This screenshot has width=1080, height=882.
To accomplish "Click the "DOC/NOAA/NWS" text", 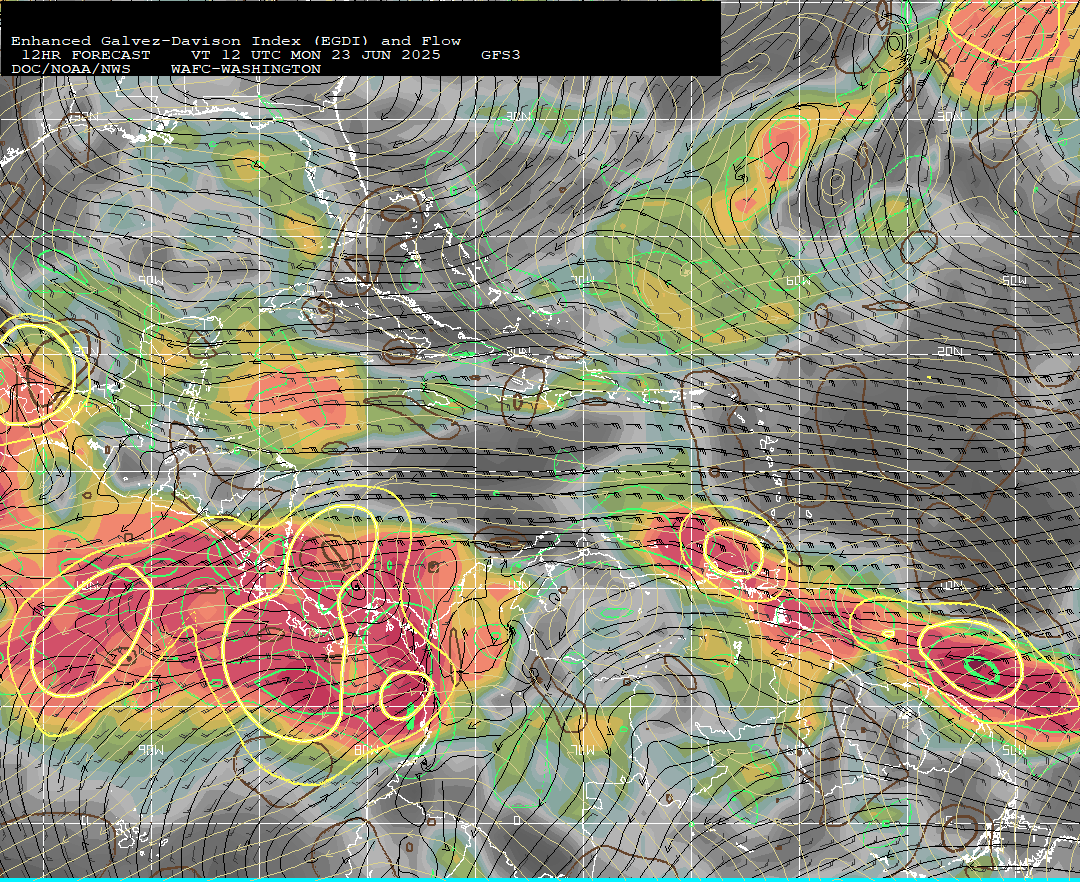I will coord(71,70).
